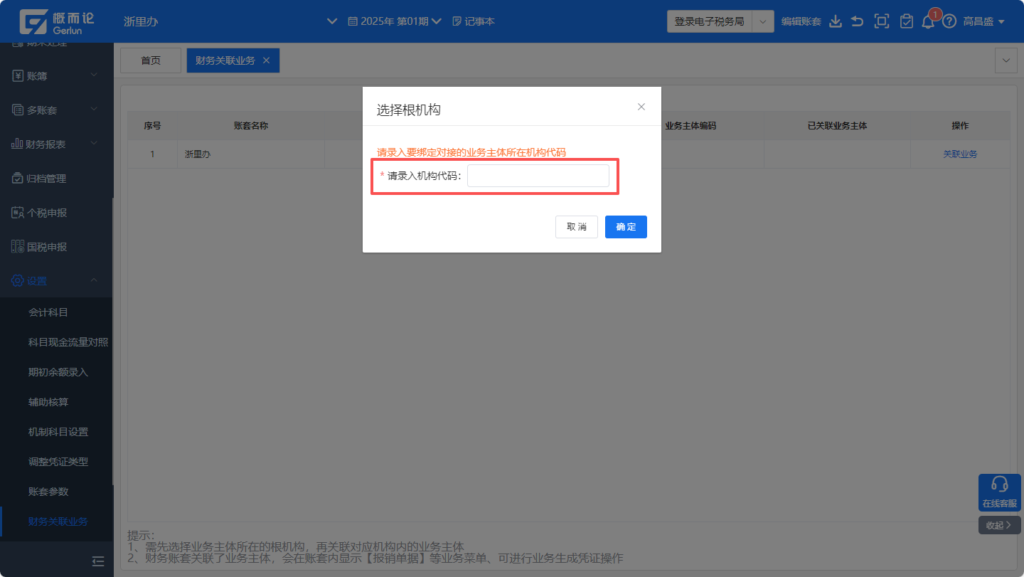Image resolution: width=1024 pixels, height=577 pixels.
Task: Switch to the 首页 tab
Action: 151,61
